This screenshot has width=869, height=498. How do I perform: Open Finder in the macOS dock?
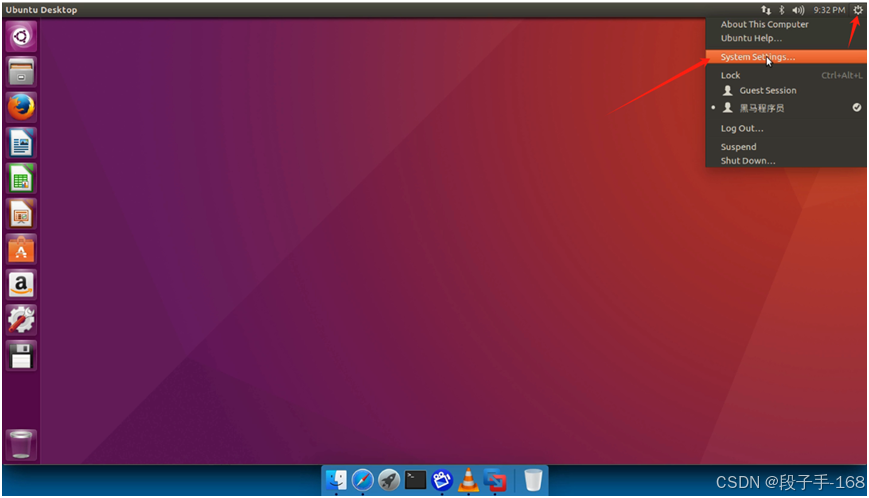point(336,480)
